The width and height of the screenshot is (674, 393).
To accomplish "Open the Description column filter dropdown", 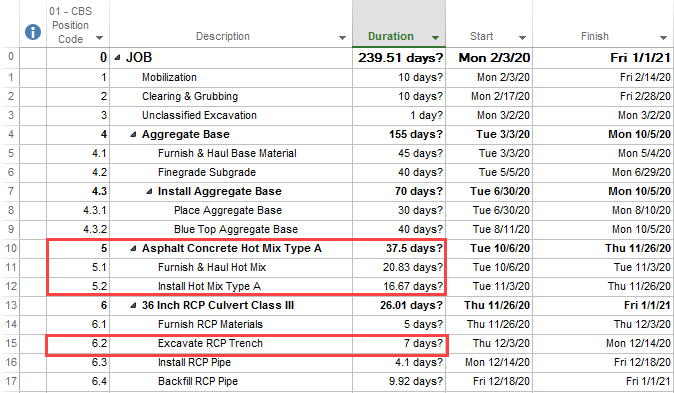I will click(x=342, y=38).
